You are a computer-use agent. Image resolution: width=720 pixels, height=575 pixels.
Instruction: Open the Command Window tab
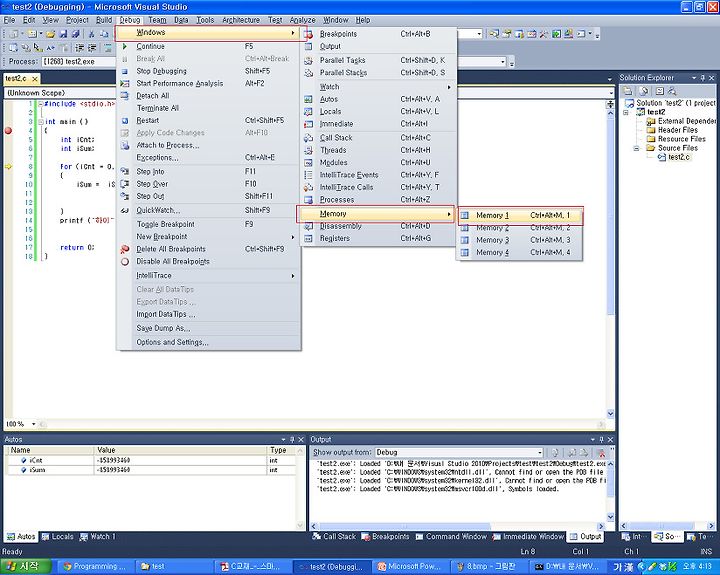tap(451, 536)
